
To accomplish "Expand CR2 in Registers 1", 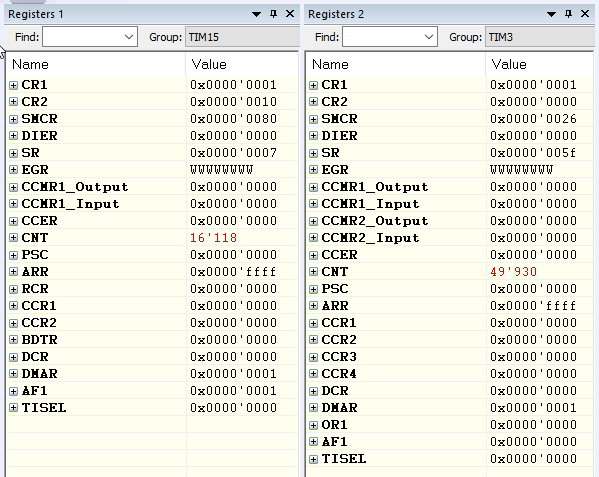I will (13, 102).
